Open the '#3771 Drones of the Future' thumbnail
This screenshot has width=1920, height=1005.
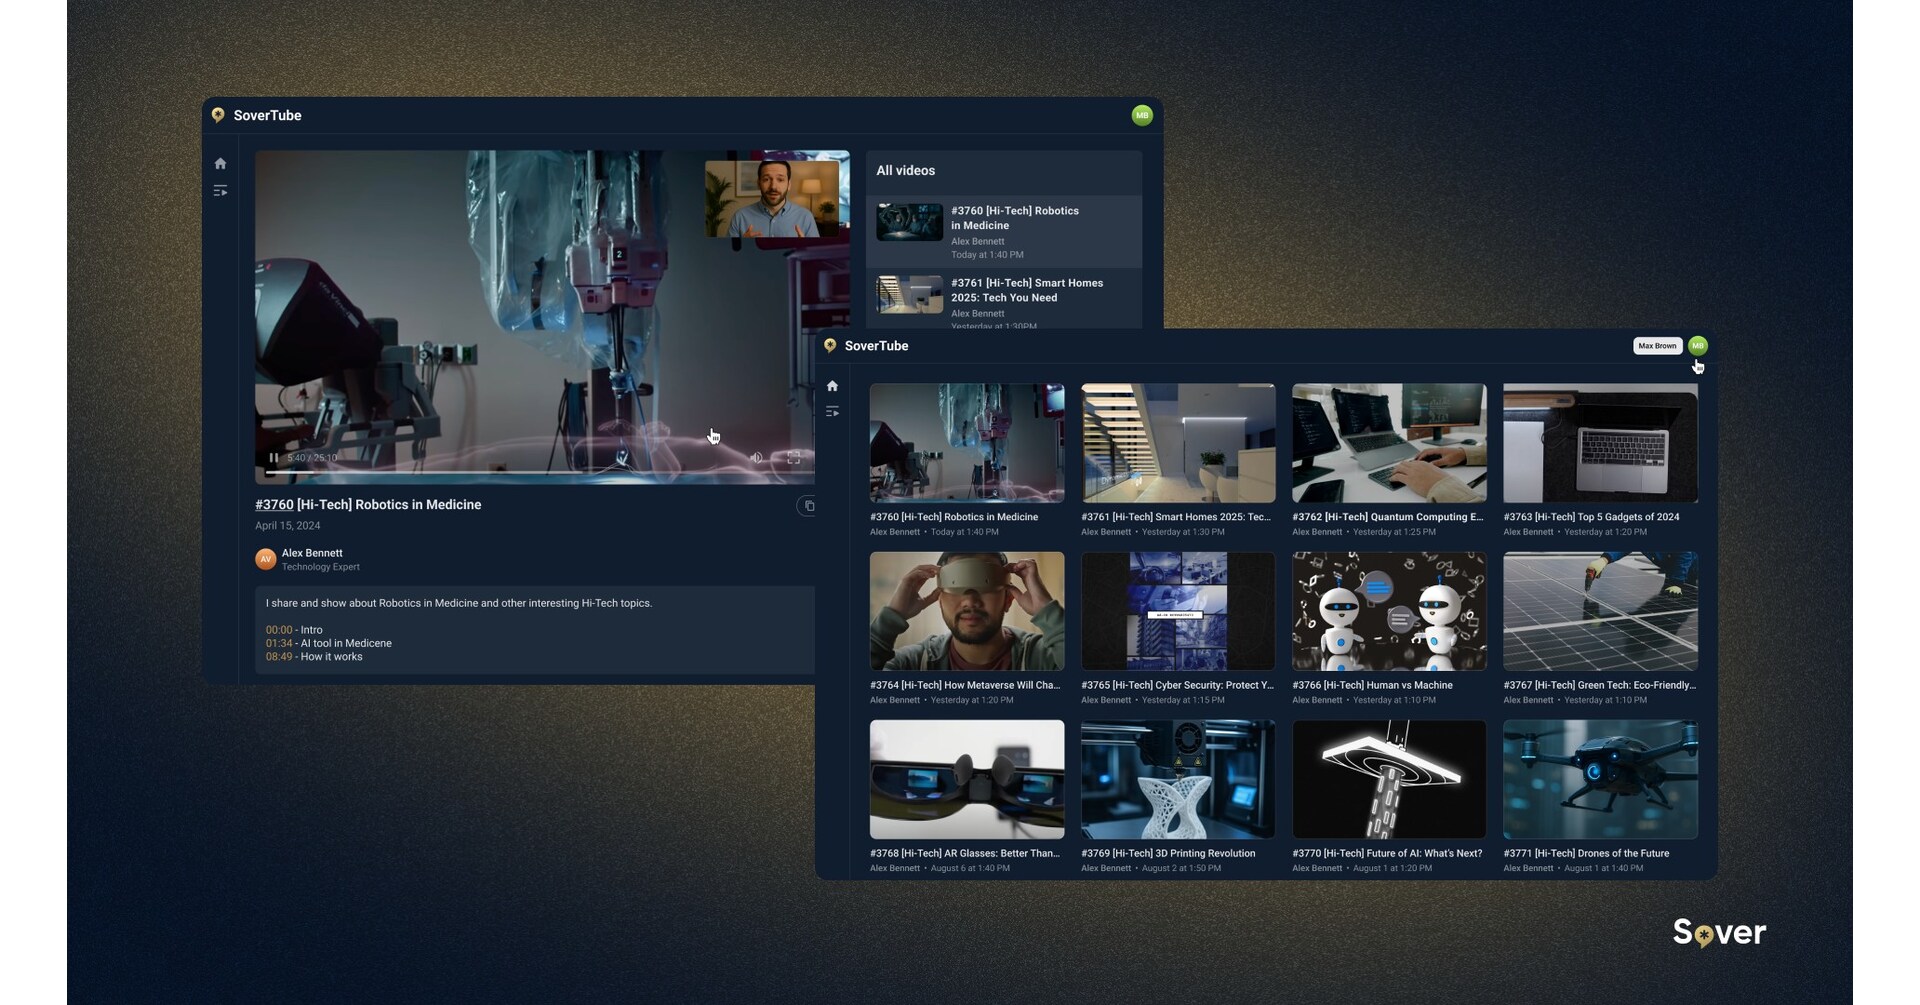1599,779
